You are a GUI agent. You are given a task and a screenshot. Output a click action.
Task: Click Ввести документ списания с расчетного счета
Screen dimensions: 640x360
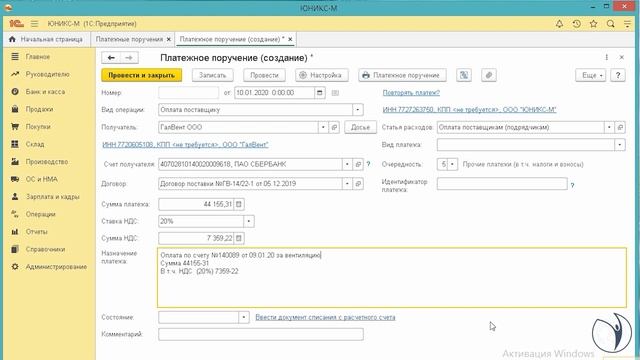[x=325, y=317]
